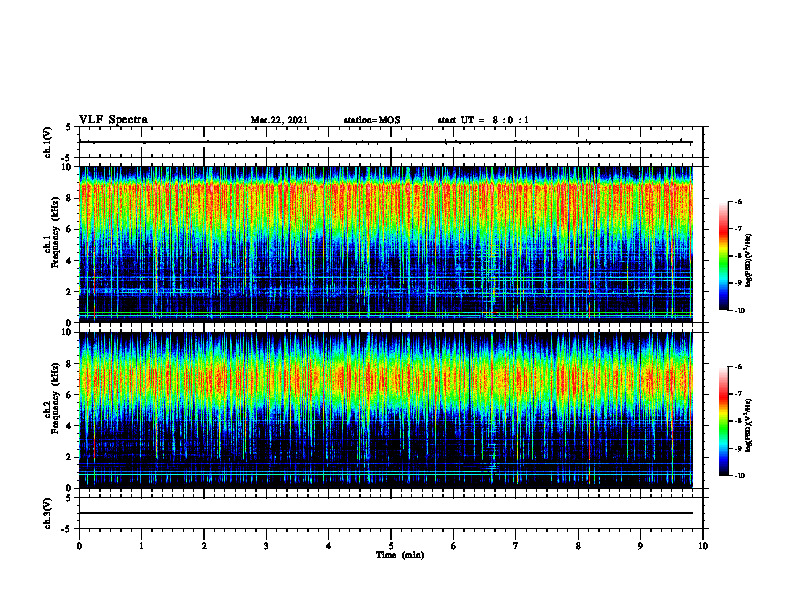Click the ch.3(V) waveform trace panel
Image resolution: width=792 pixels, height=612 pixels.
point(391,513)
